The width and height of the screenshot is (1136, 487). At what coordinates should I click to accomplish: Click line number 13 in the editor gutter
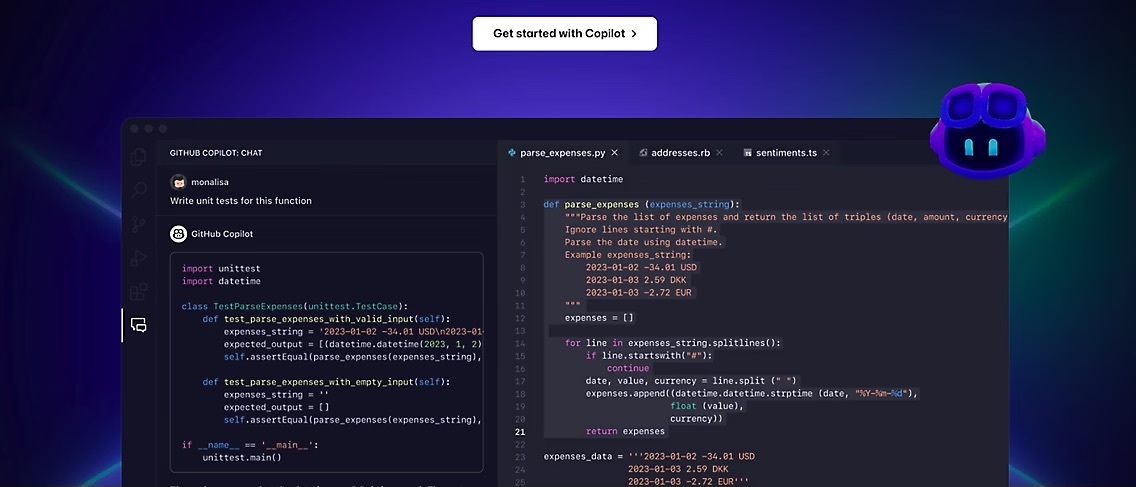tap(520, 330)
